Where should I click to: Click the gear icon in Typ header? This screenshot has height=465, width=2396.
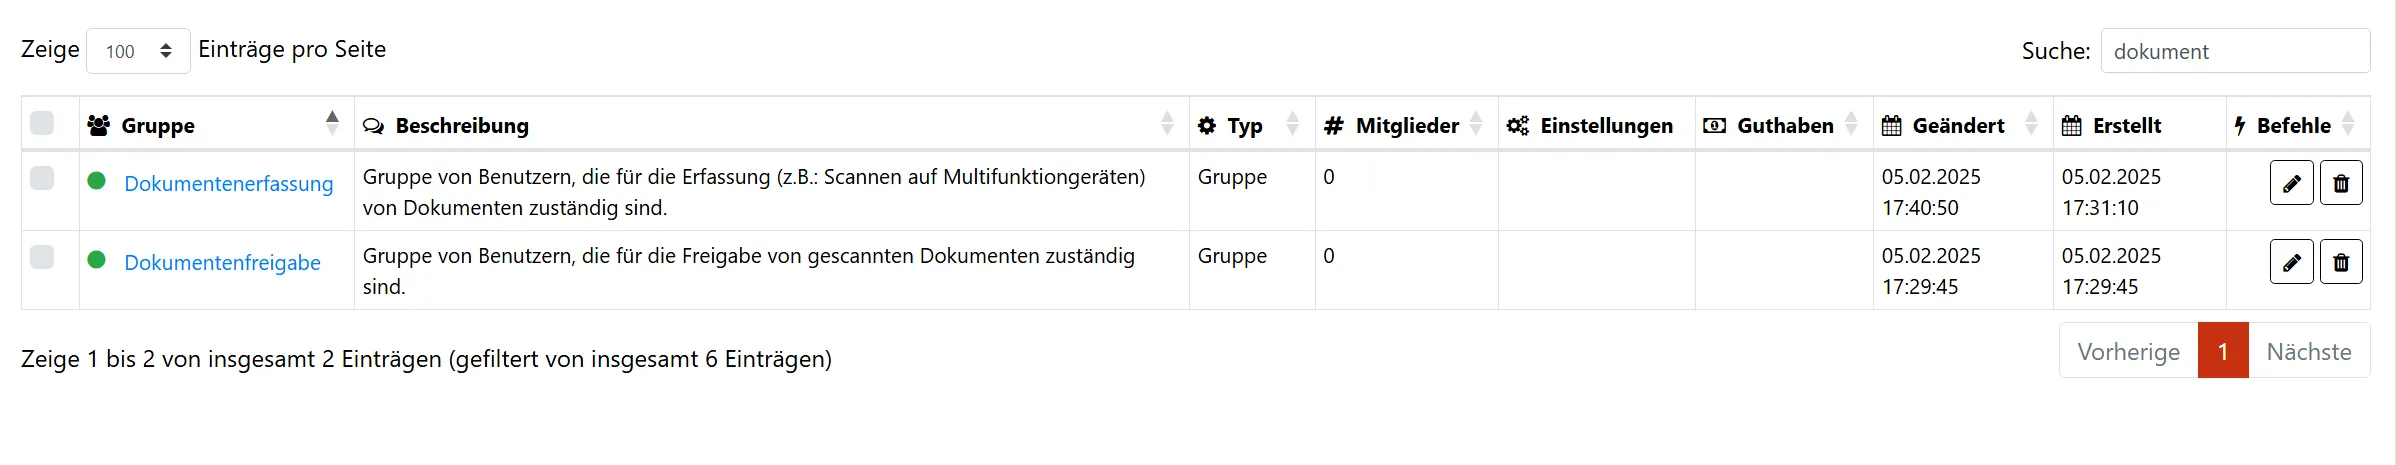[x=1207, y=126]
